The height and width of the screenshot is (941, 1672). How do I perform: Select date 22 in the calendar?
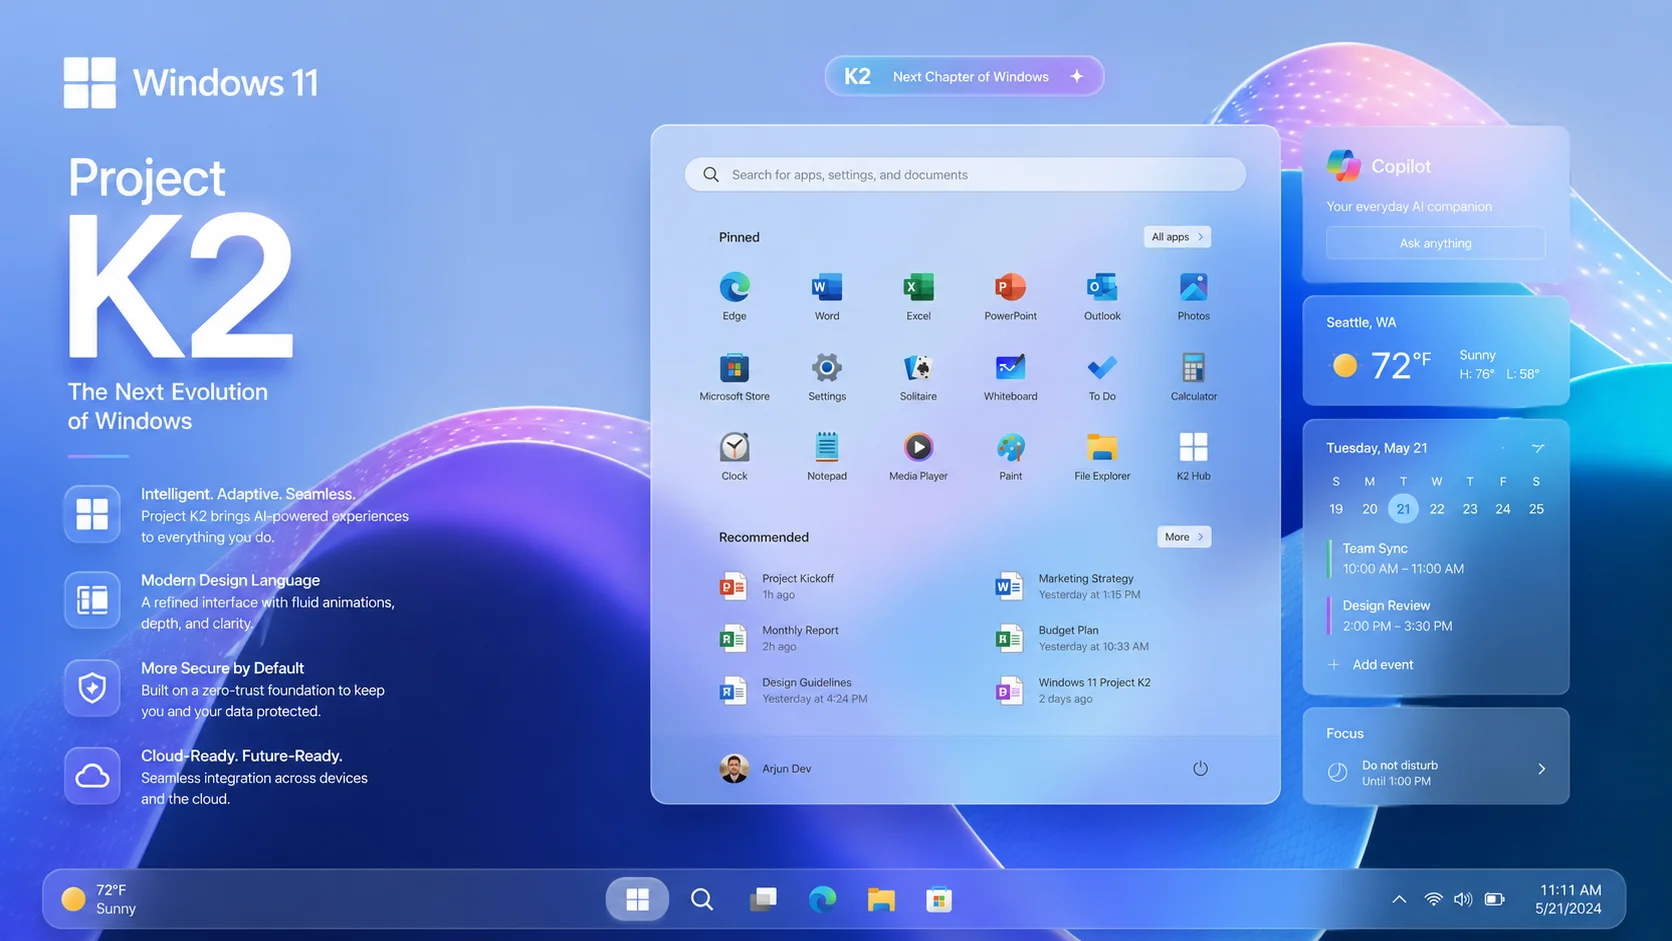(1436, 509)
